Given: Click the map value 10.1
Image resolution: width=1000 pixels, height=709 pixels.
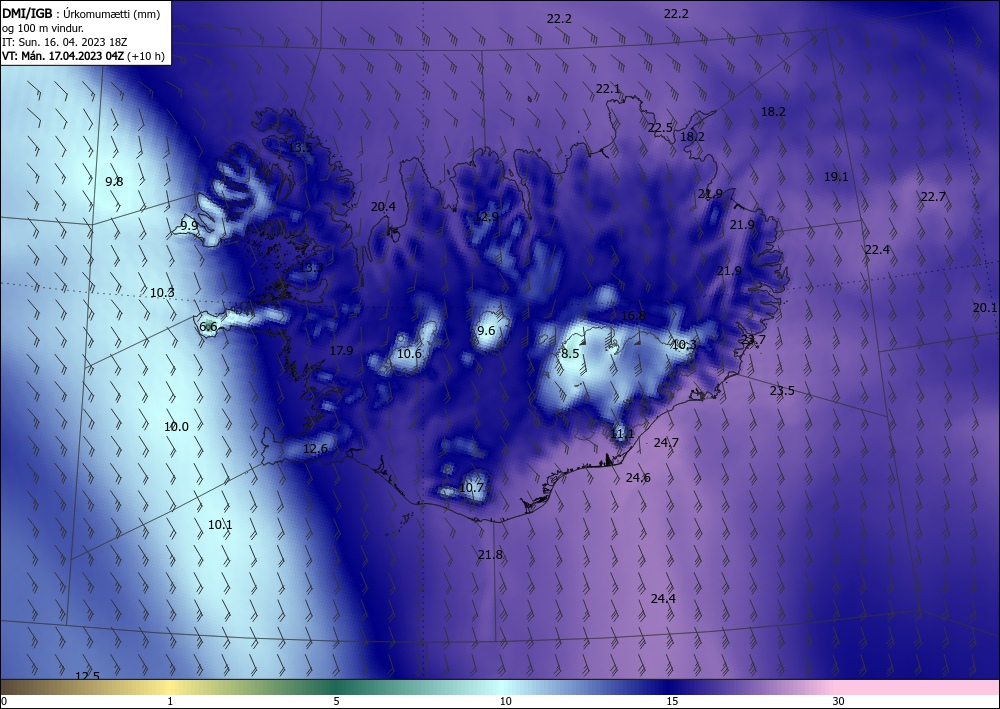Looking at the screenshot, I should pyautogui.click(x=220, y=525).
